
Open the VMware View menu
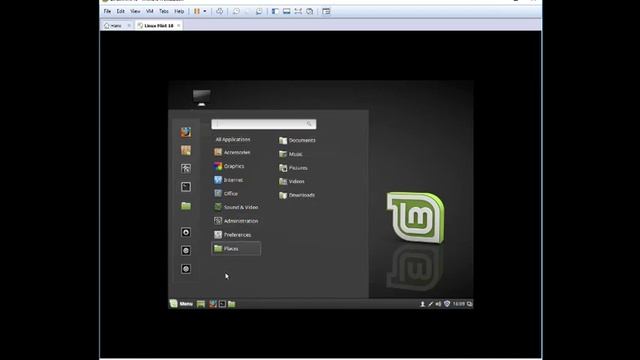135,11
